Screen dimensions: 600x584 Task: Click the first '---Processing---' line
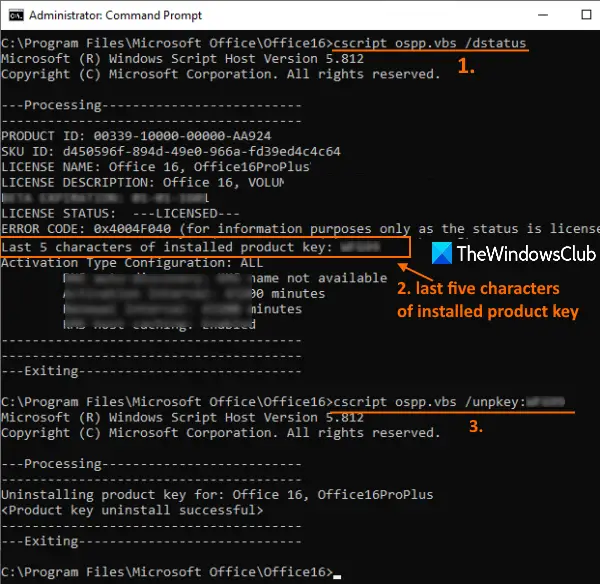(x=152, y=105)
